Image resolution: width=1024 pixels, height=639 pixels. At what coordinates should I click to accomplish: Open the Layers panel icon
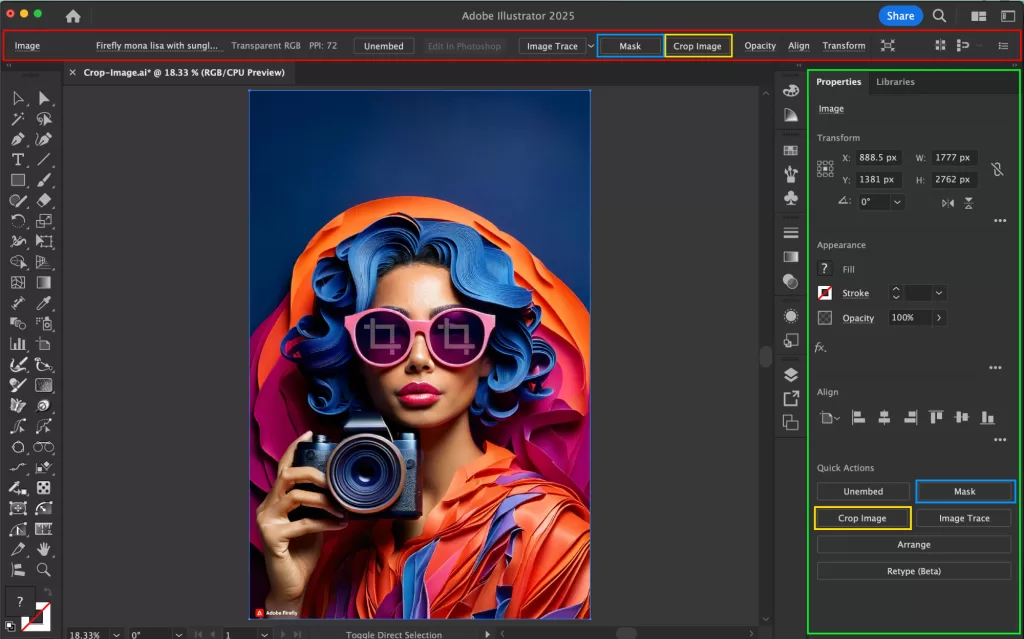[x=791, y=375]
